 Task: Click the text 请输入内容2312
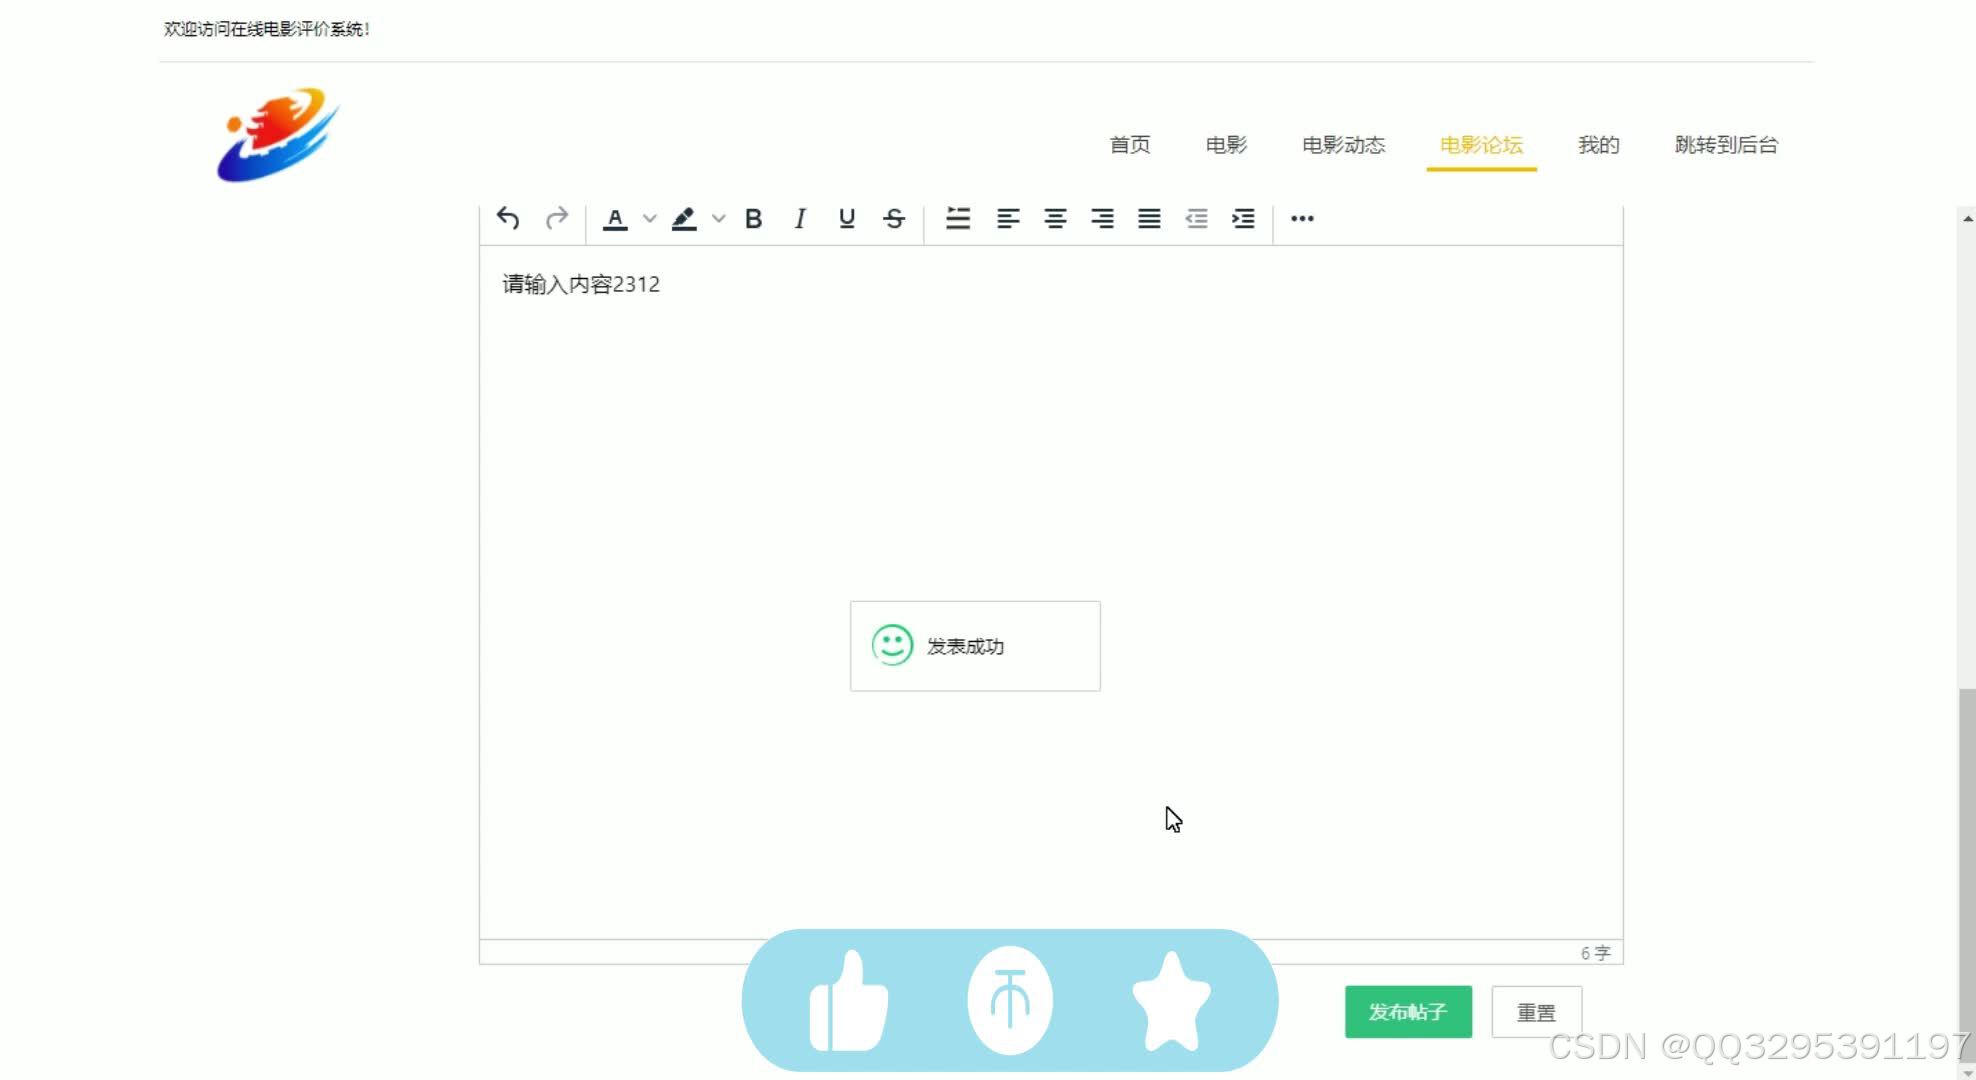(581, 284)
